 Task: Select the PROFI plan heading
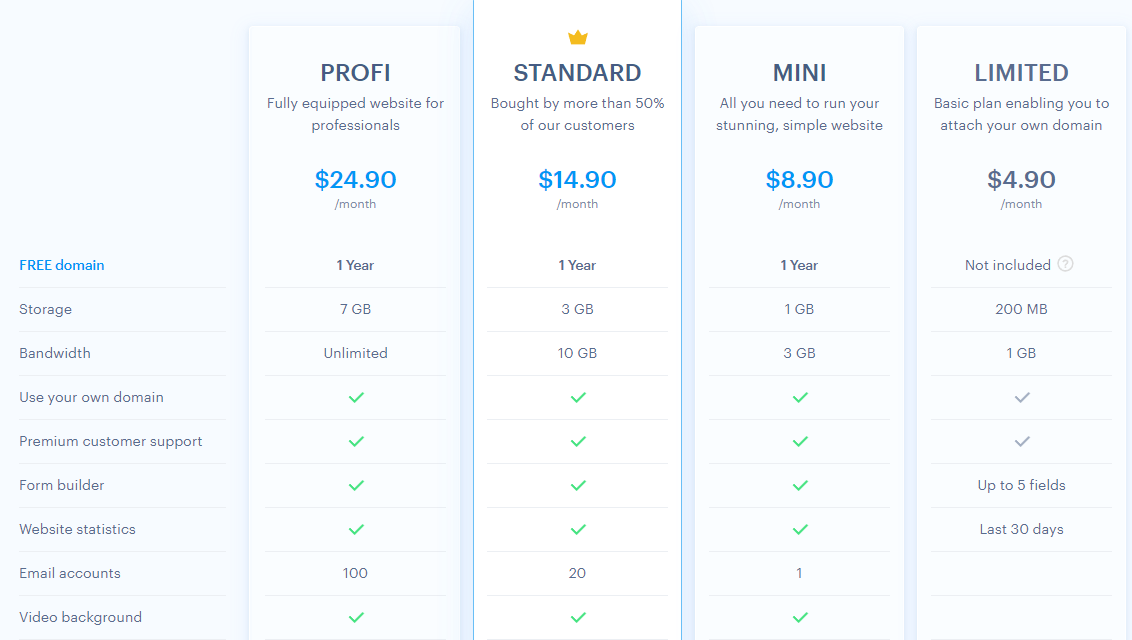pos(355,73)
